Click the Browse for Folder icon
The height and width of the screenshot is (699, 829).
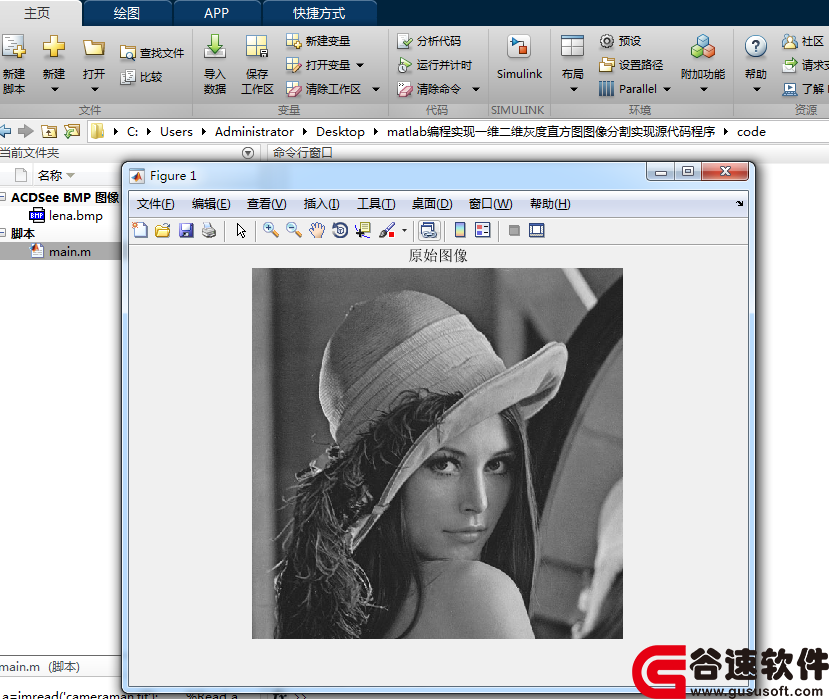pos(72,131)
